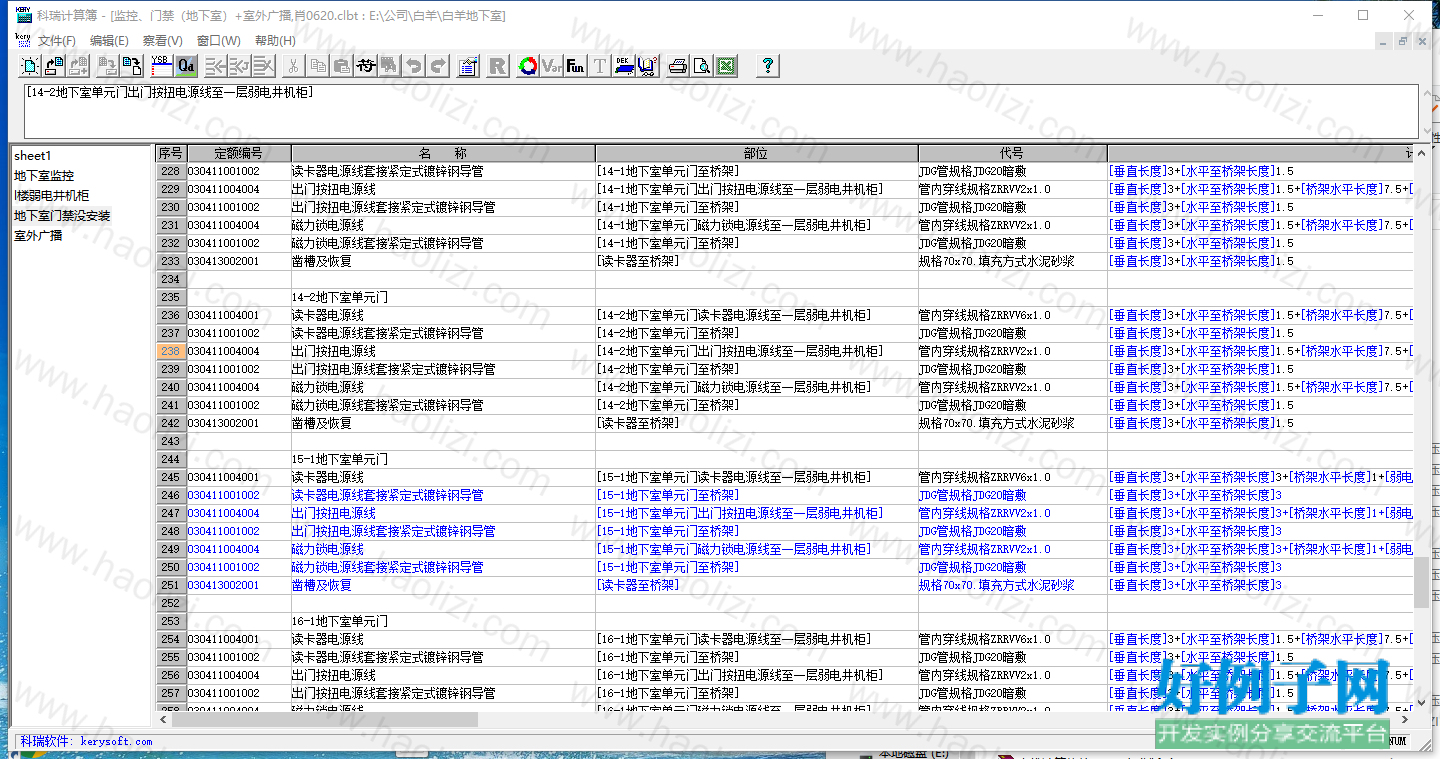Click the 部位 column header

tap(756, 153)
